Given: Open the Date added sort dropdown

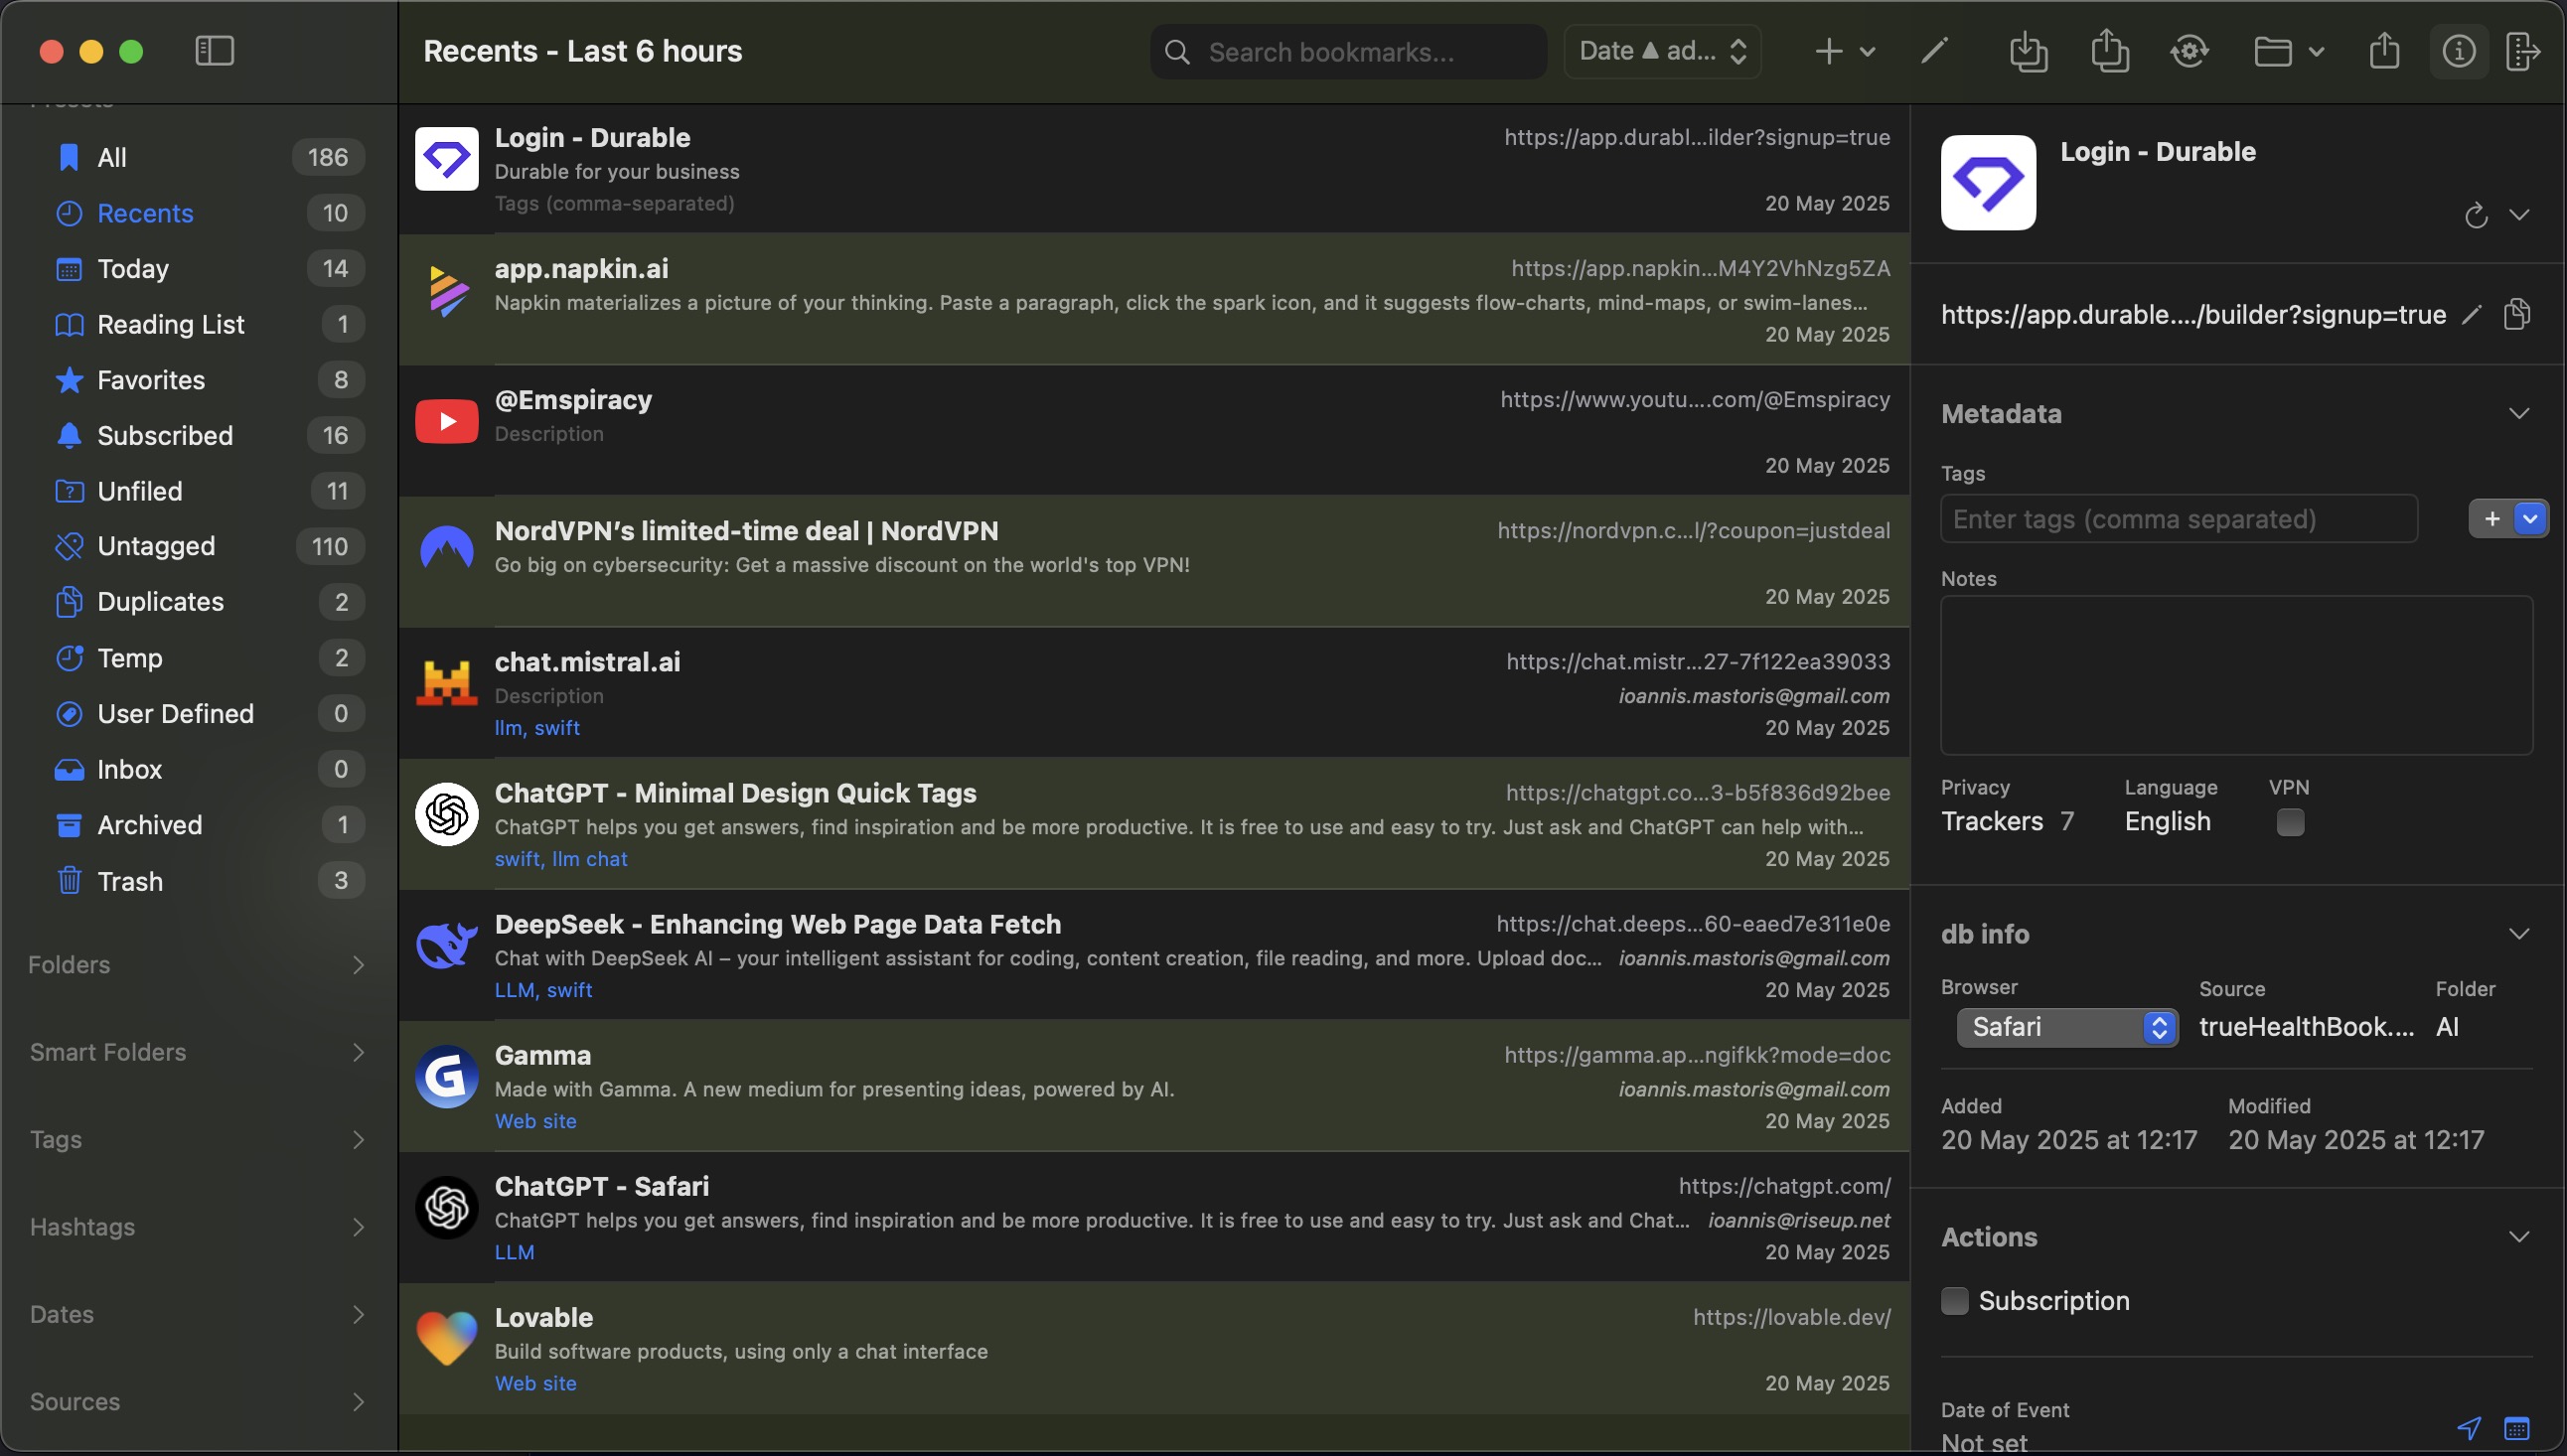Looking at the screenshot, I should pos(1662,51).
